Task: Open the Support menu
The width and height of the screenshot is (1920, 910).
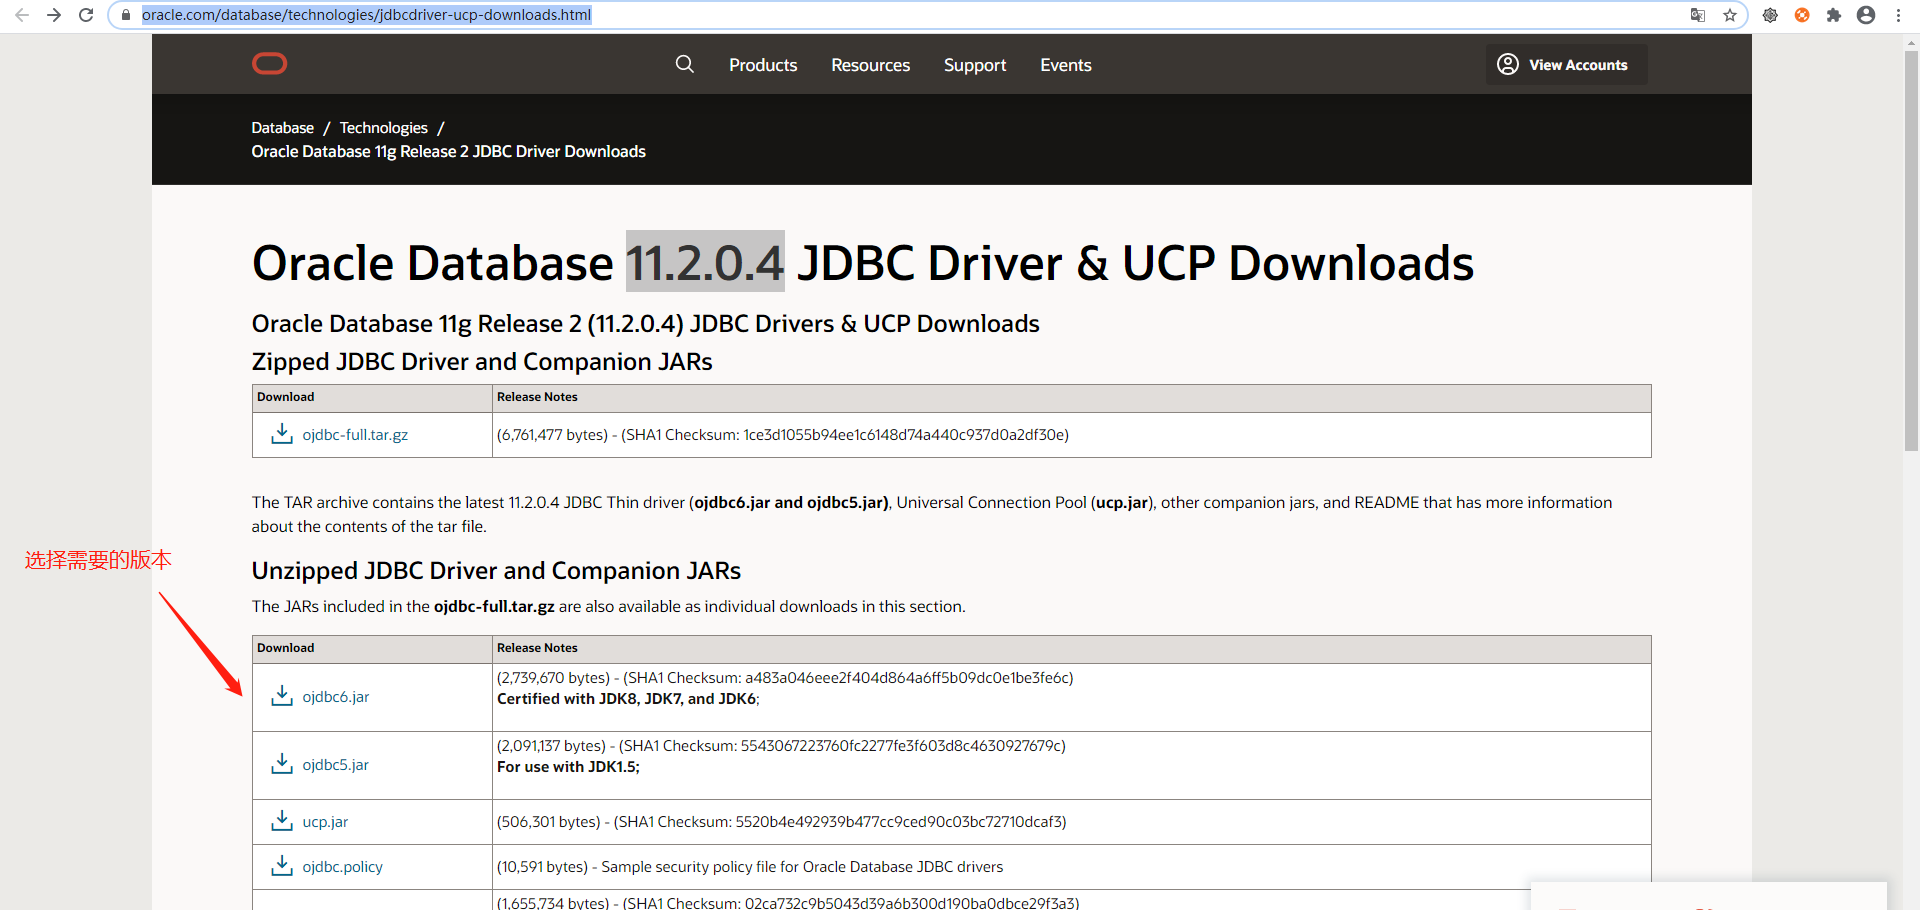Action: point(975,65)
